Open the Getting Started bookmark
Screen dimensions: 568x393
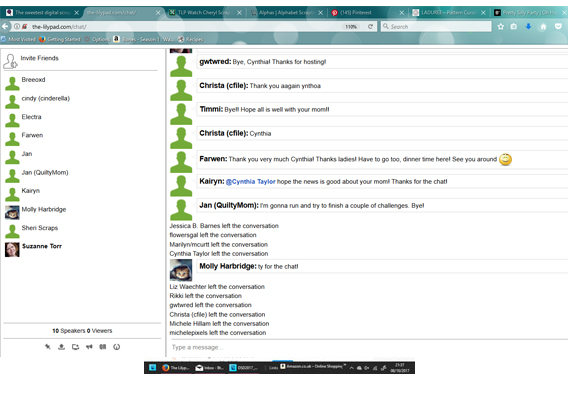tap(60, 39)
